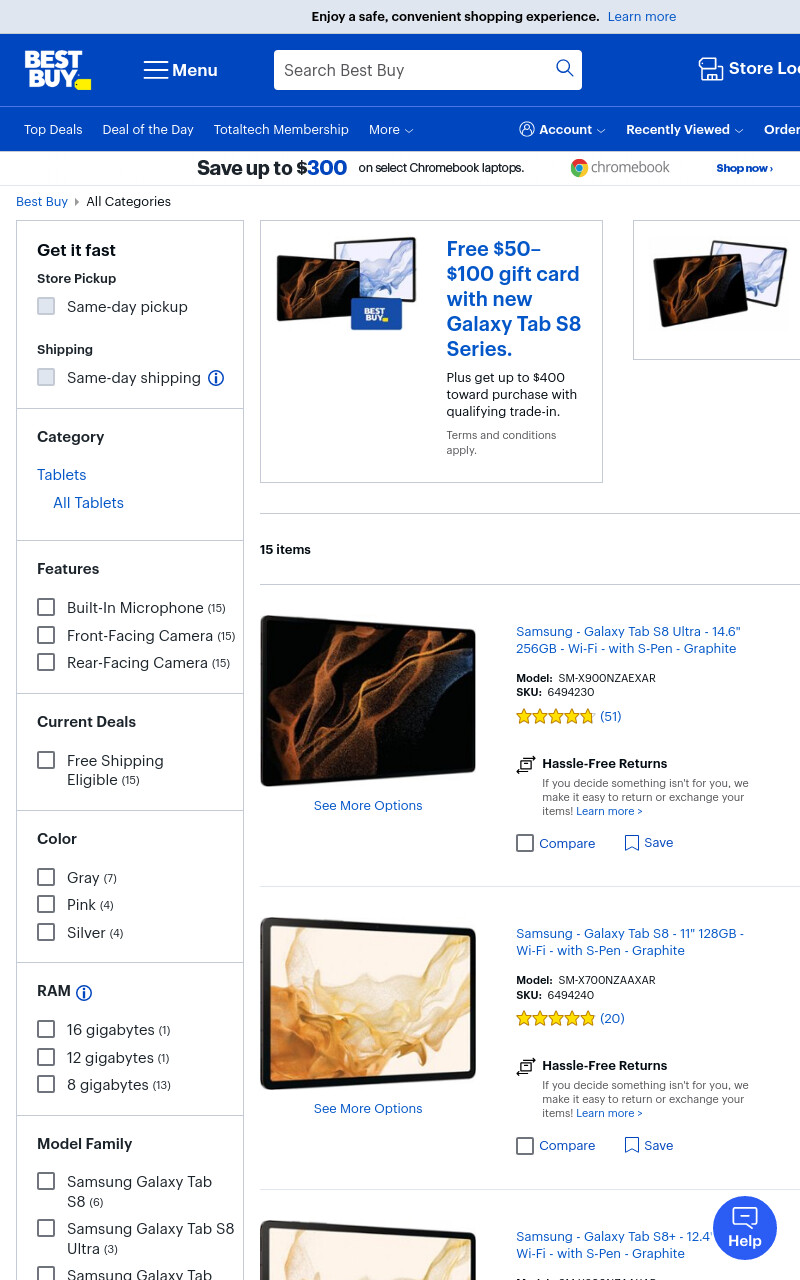Open Samsung Galaxy Tab S8 Ultra product link
Screen dimensions: 800x1280
coord(628,640)
